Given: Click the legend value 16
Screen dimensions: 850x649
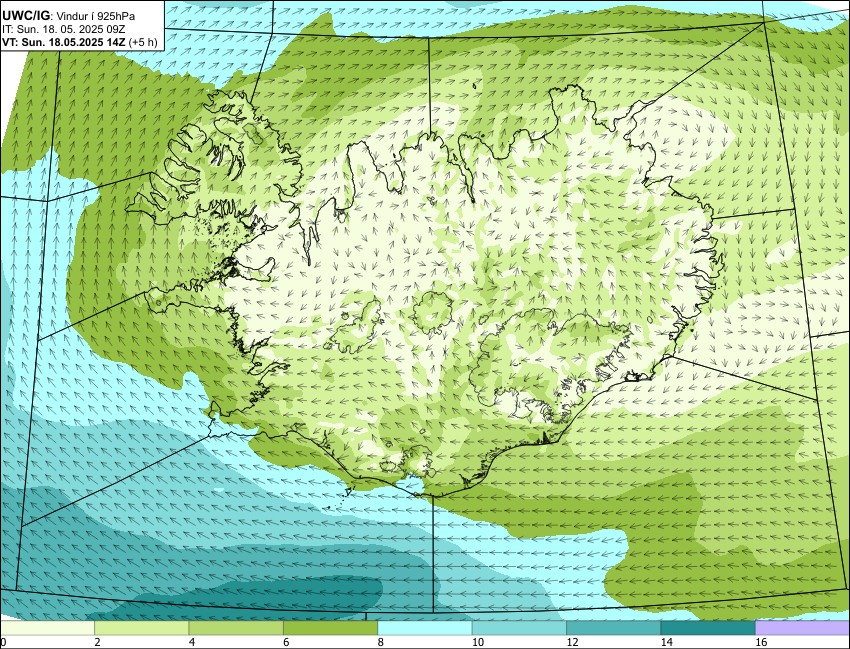Looking at the screenshot, I should (x=761, y=642).
